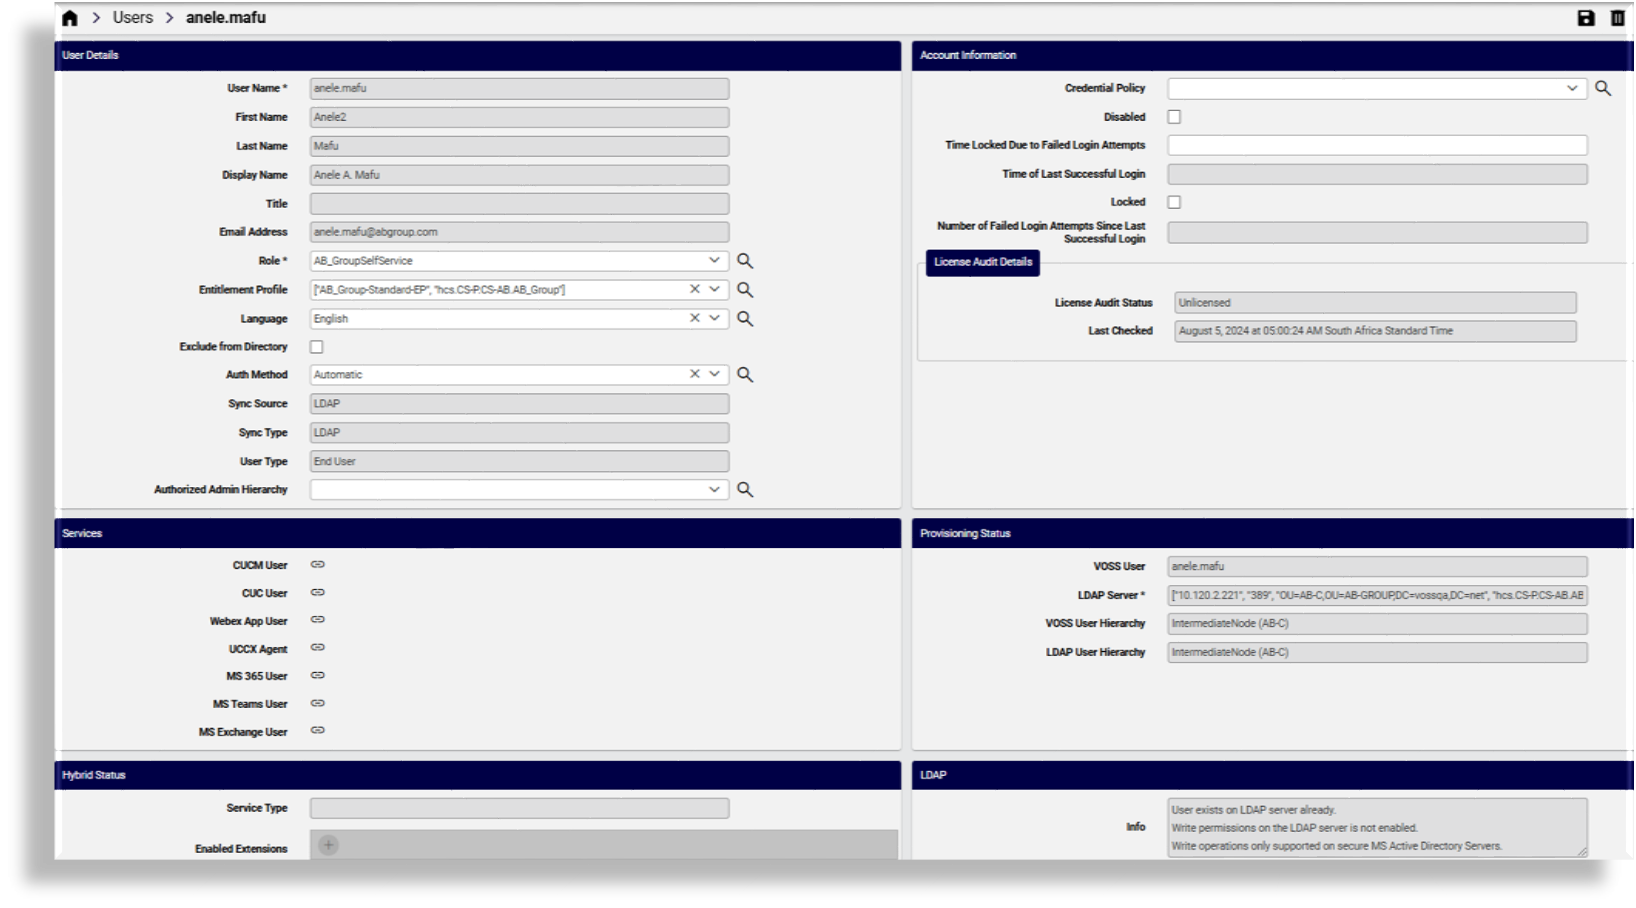The width and height of the screenshot is (1636, 908).
Task: Click the Time Locked Due to Failed Login field
Action: [1376, 145]
